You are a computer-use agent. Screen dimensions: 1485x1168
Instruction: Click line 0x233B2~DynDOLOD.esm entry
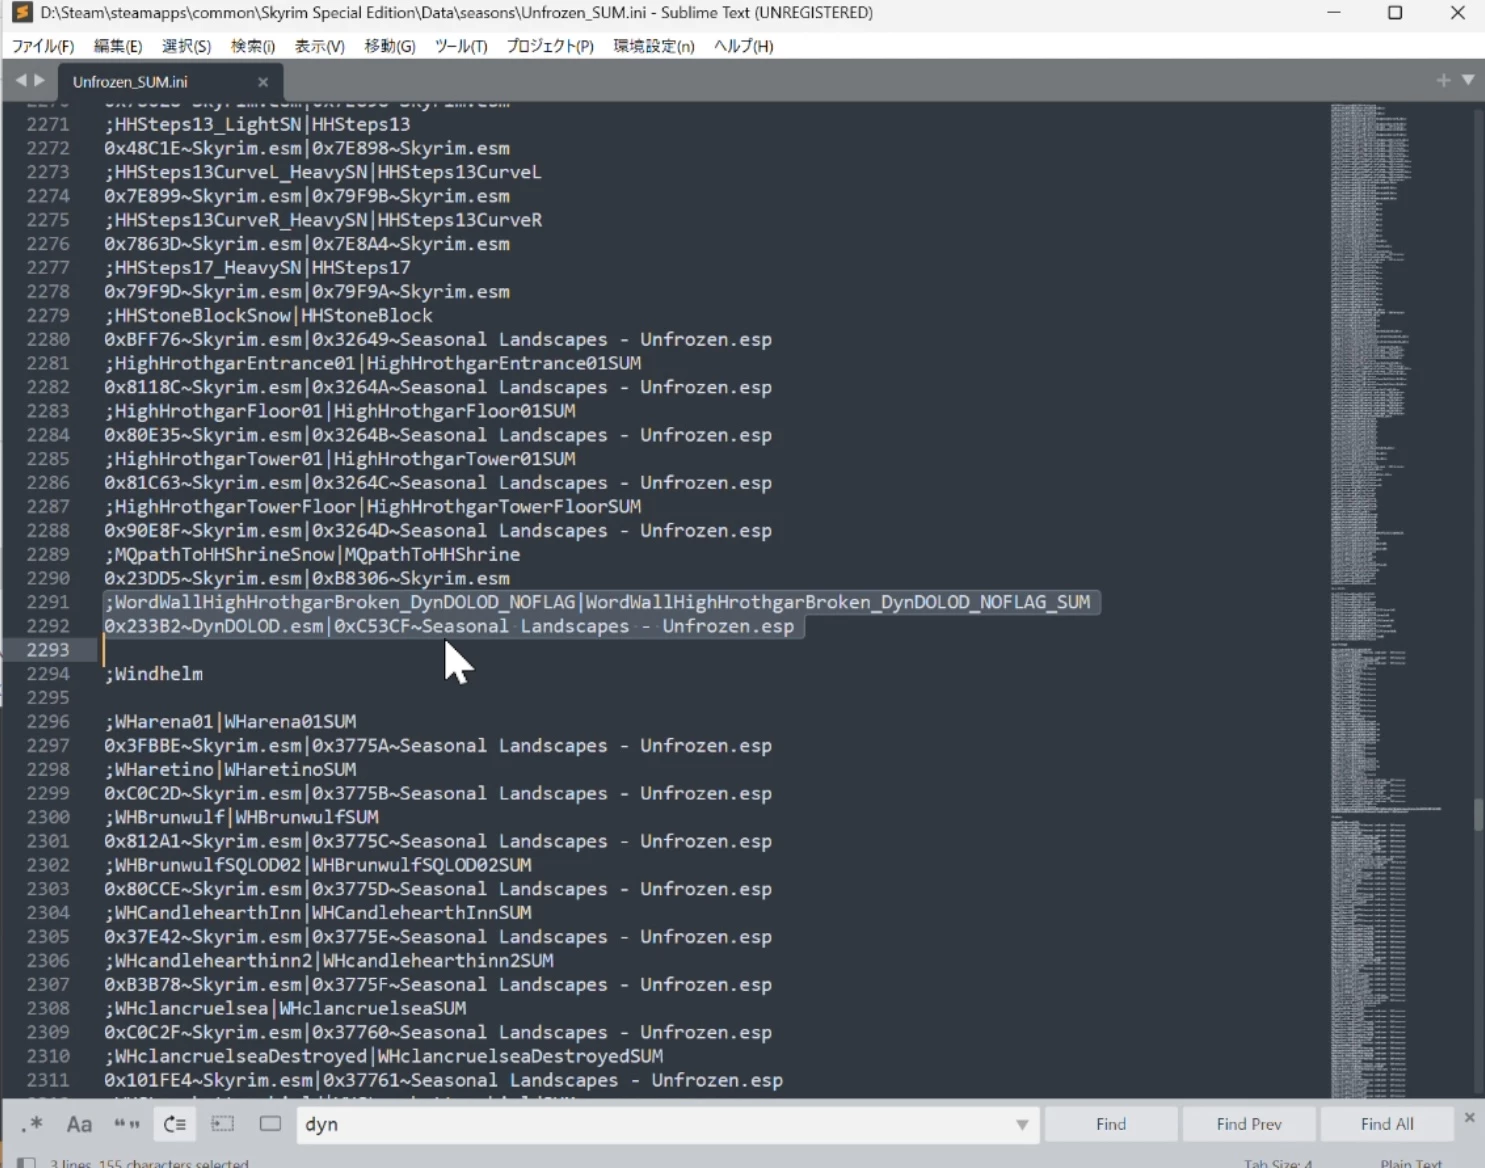coord(449,626)
